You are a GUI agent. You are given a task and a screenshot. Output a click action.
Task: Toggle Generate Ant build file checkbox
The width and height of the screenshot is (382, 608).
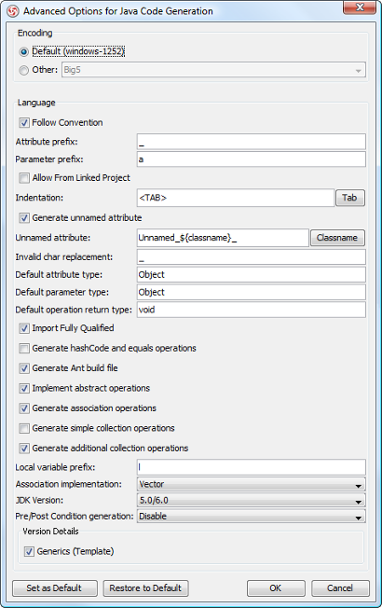24,368
